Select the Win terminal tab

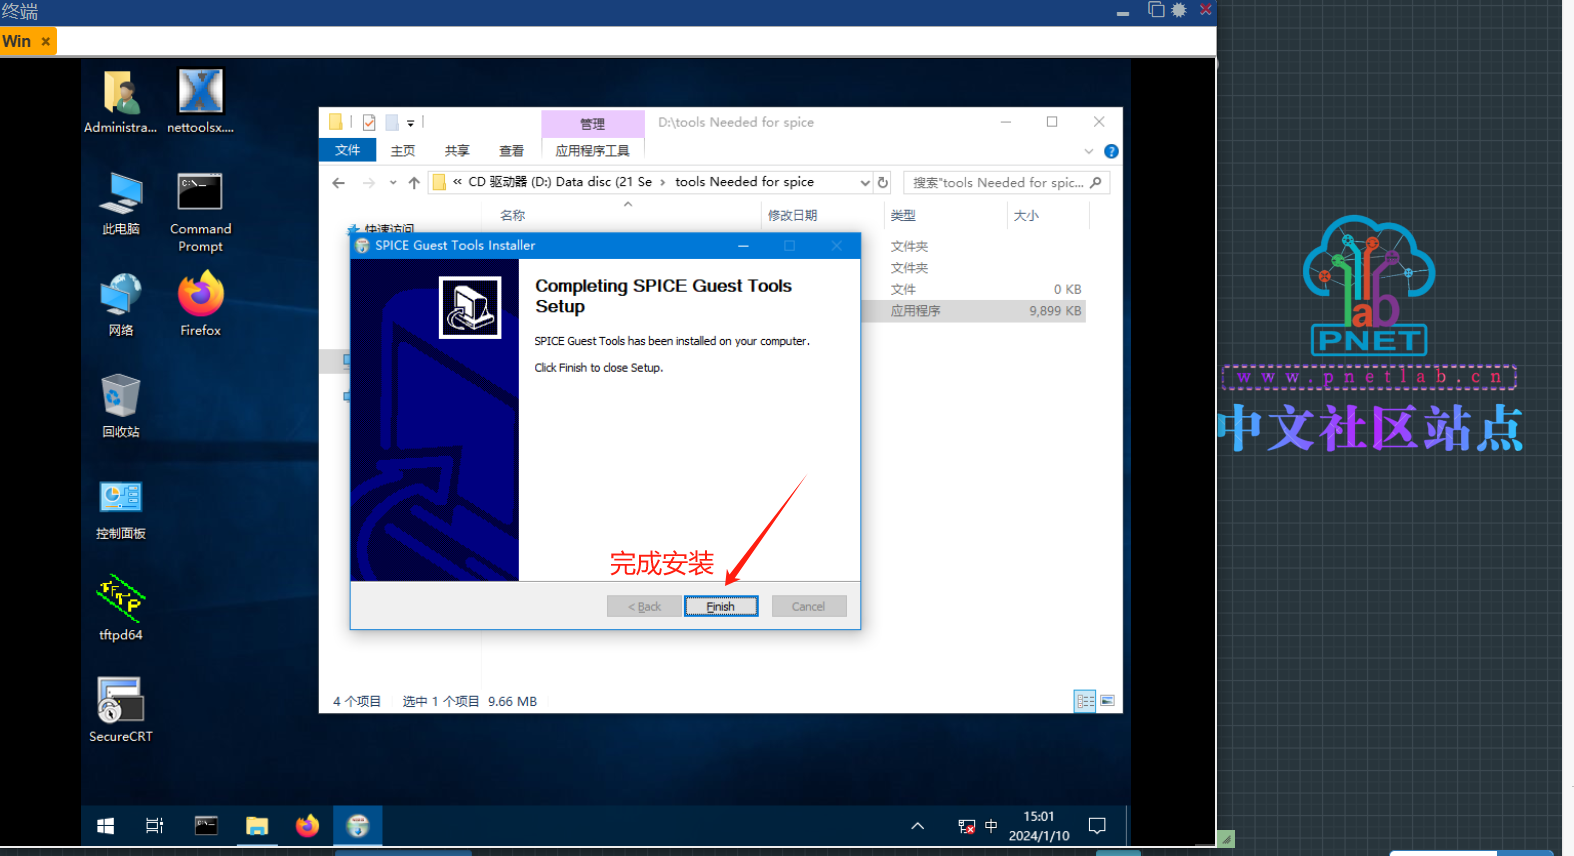[17, 41]
